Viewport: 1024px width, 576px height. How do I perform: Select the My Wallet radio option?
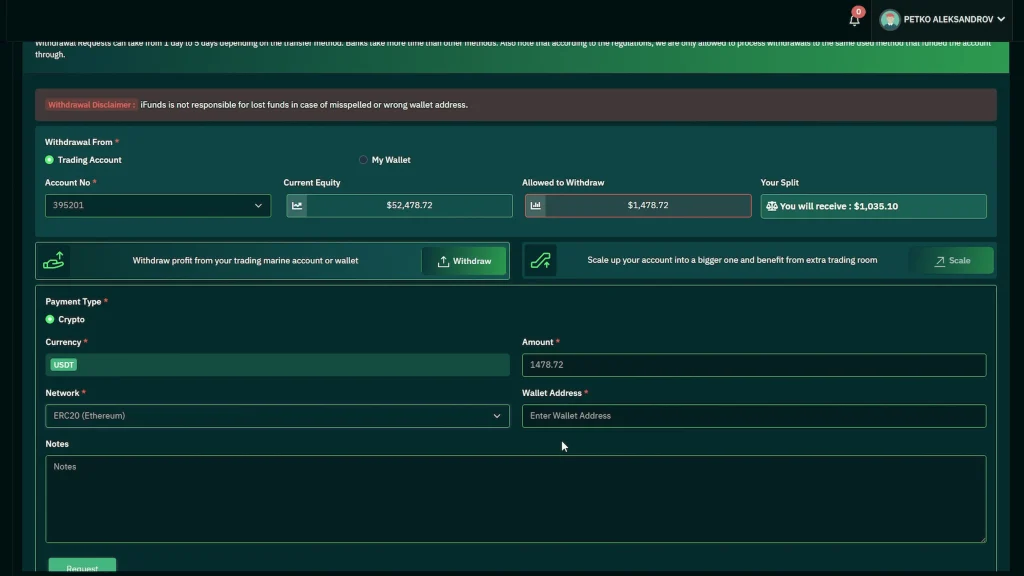363,160
